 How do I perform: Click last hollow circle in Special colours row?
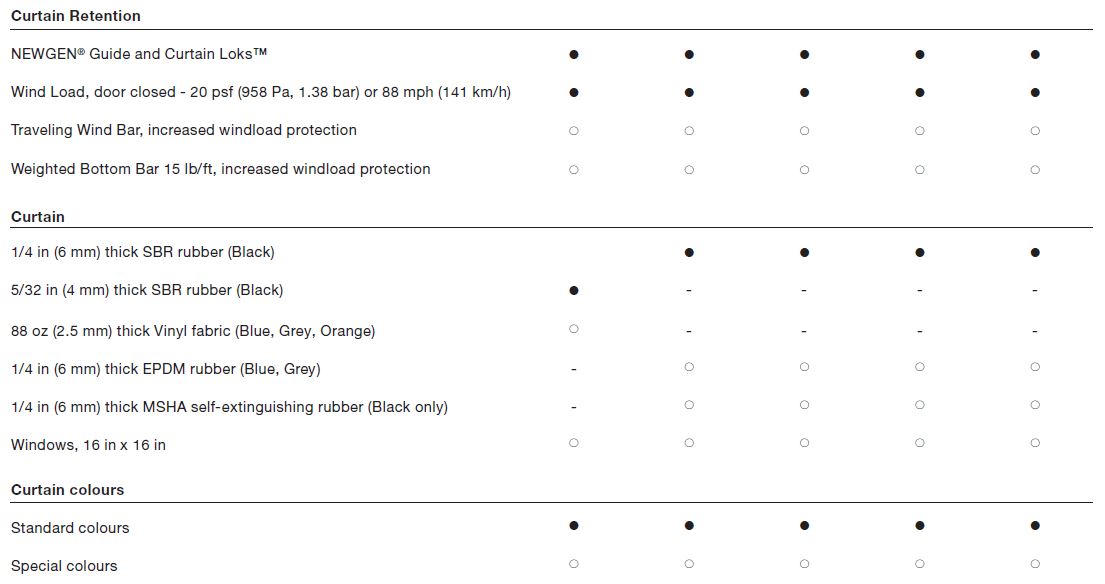click(x=1035, y=564)
